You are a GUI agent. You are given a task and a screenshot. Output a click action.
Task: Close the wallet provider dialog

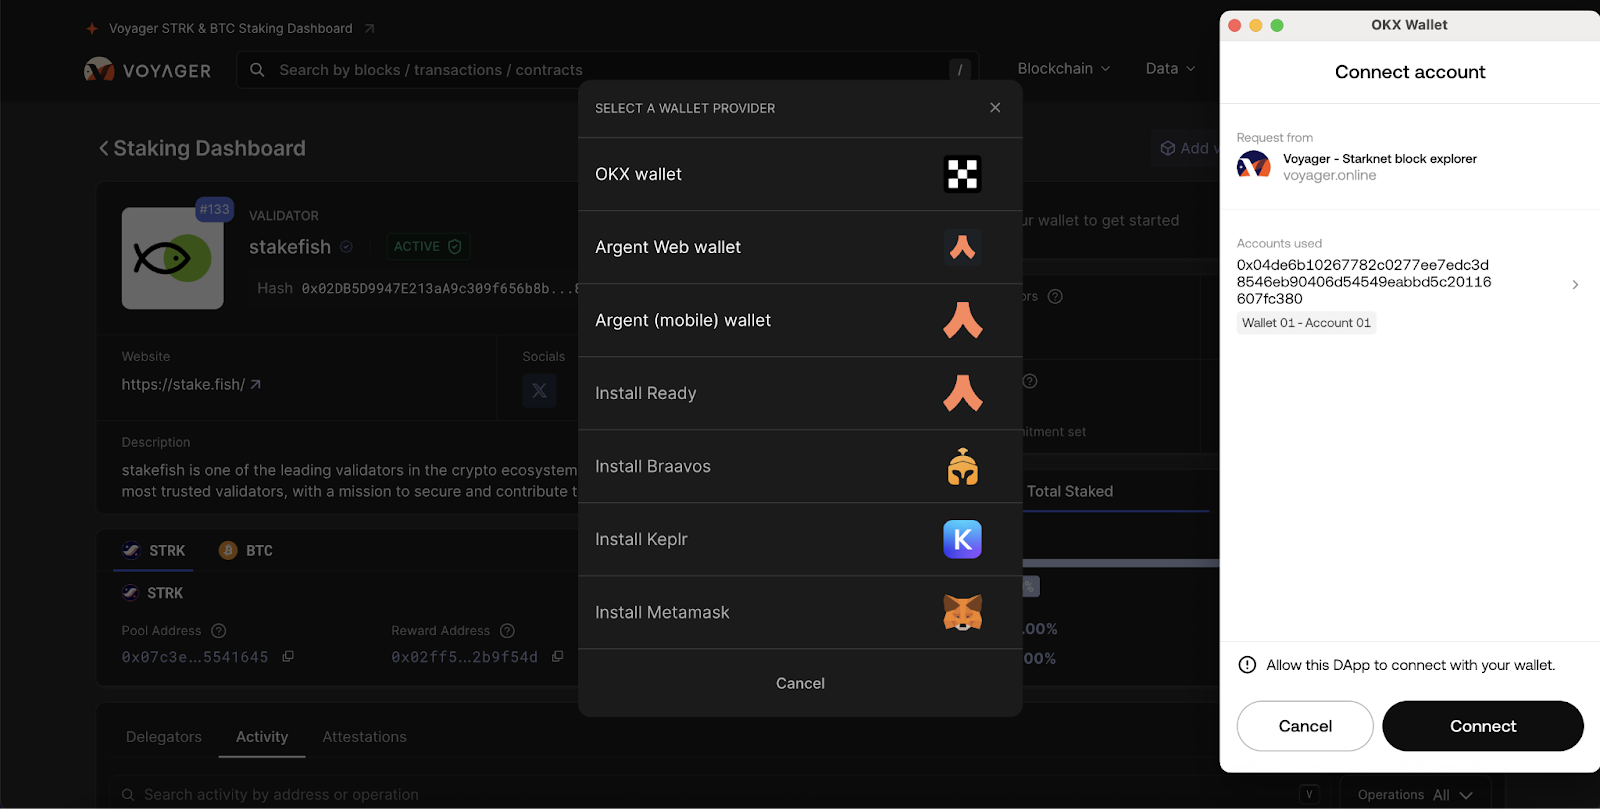pos(995,108)
